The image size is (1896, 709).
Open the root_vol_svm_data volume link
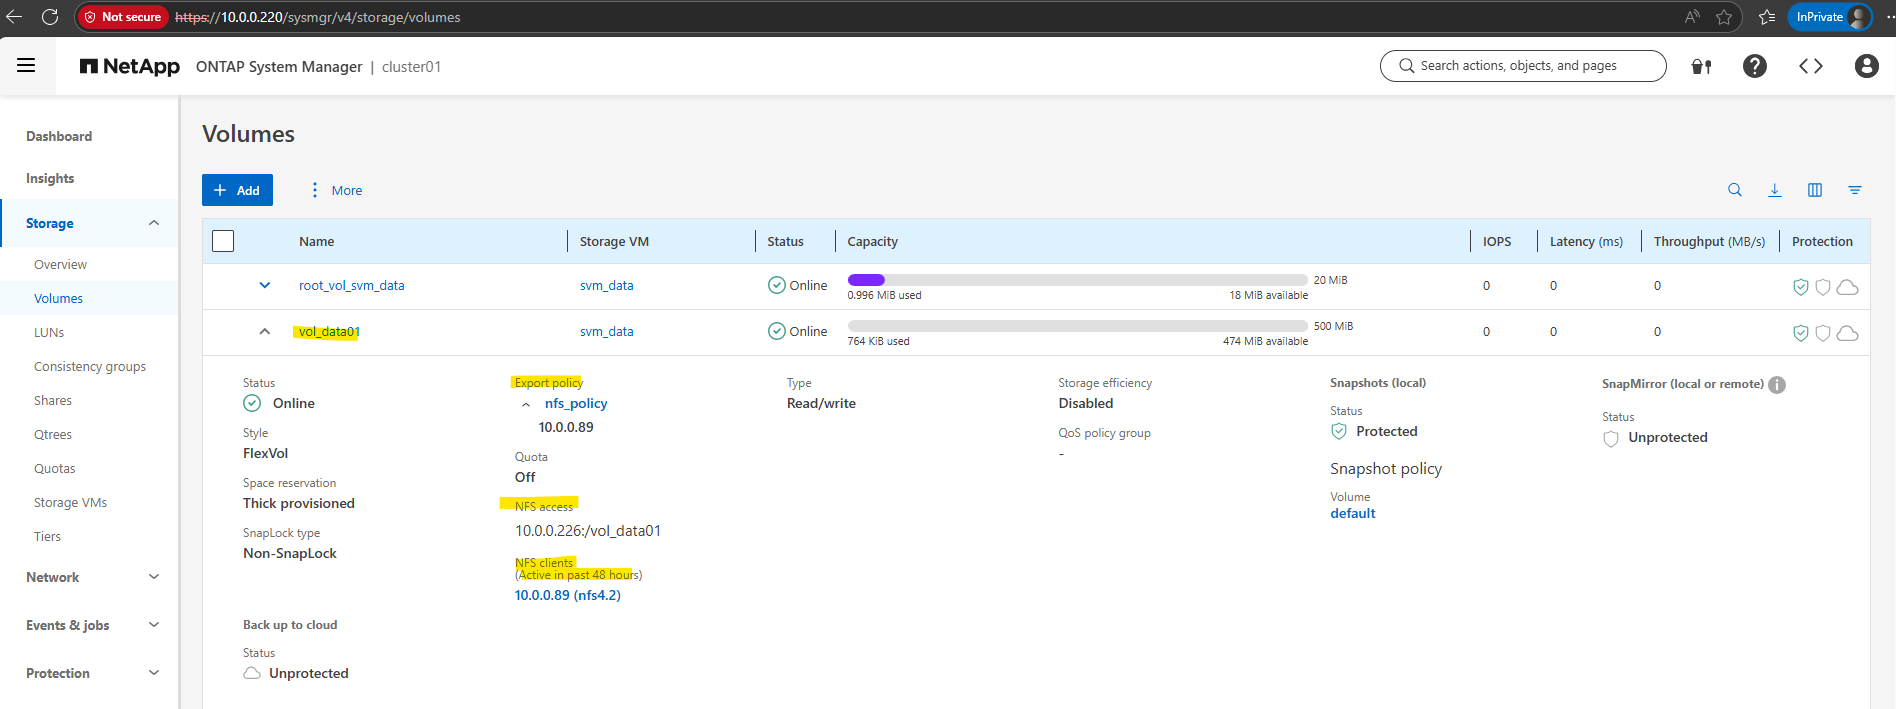352,285
